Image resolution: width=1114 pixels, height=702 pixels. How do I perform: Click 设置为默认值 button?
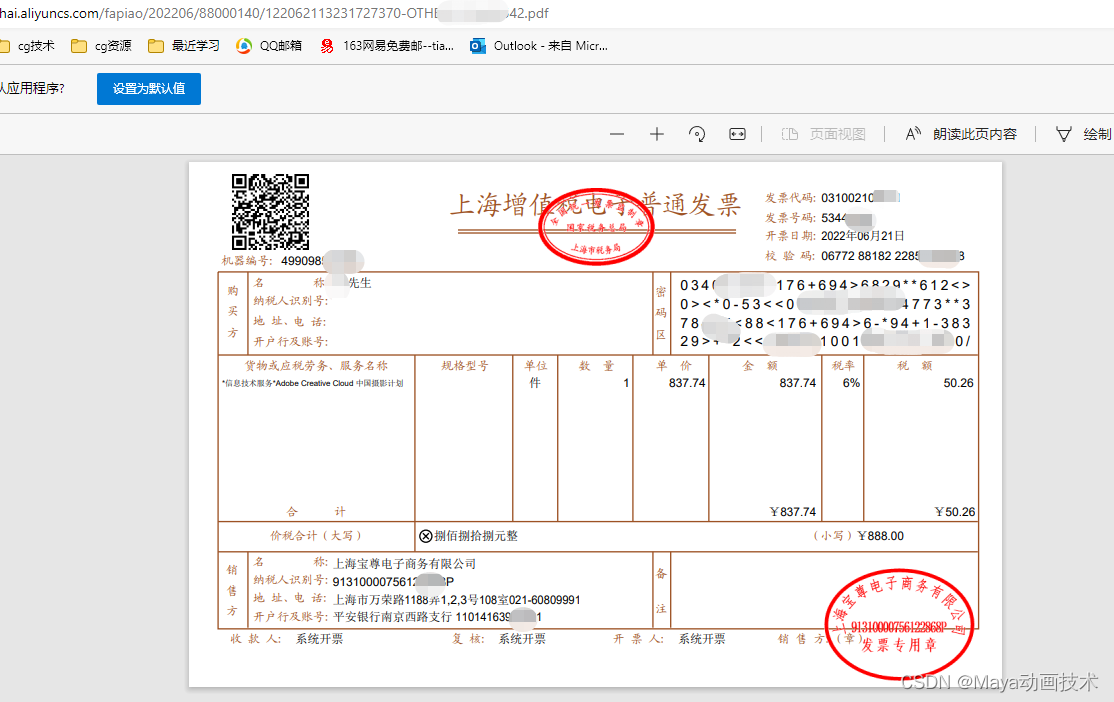[149, 89]
